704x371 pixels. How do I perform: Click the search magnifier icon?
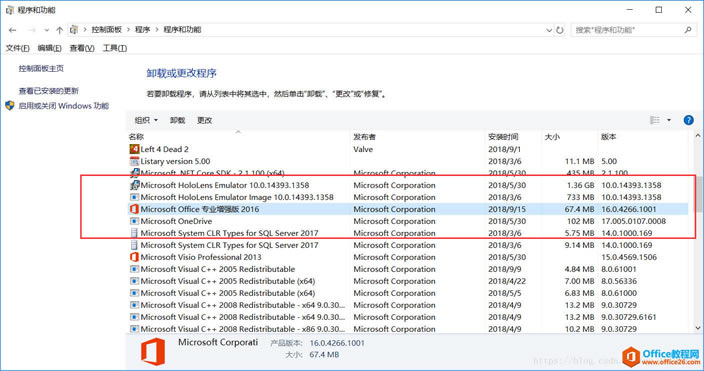click(688, 30)
